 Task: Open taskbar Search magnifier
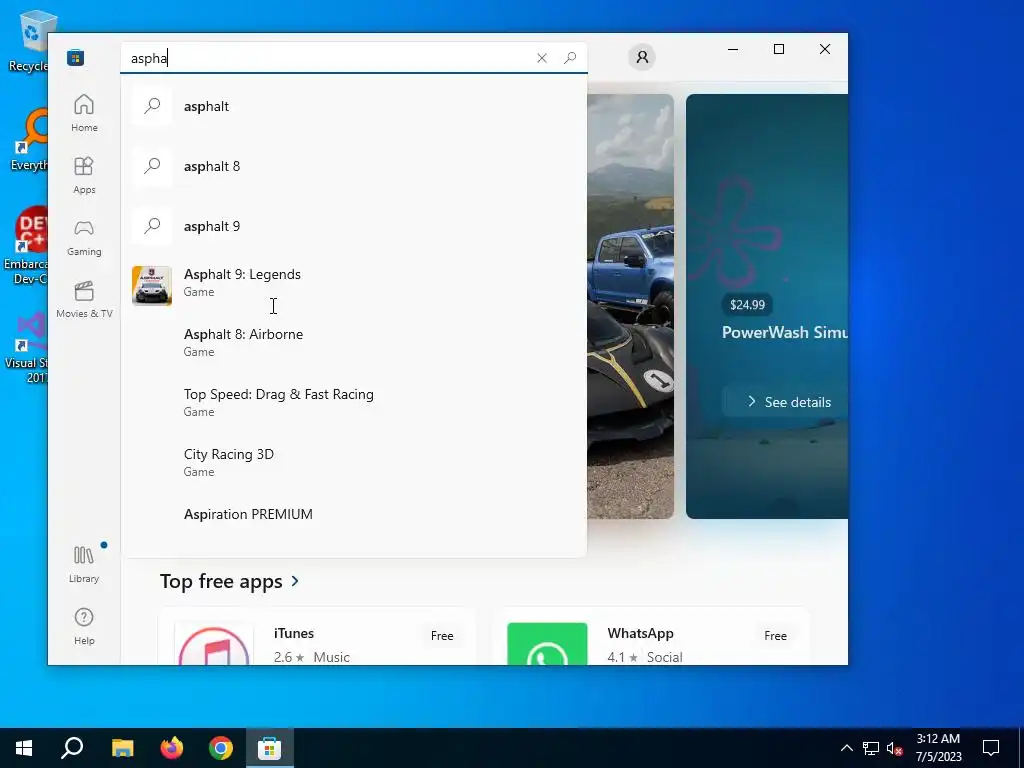(72, 748)
